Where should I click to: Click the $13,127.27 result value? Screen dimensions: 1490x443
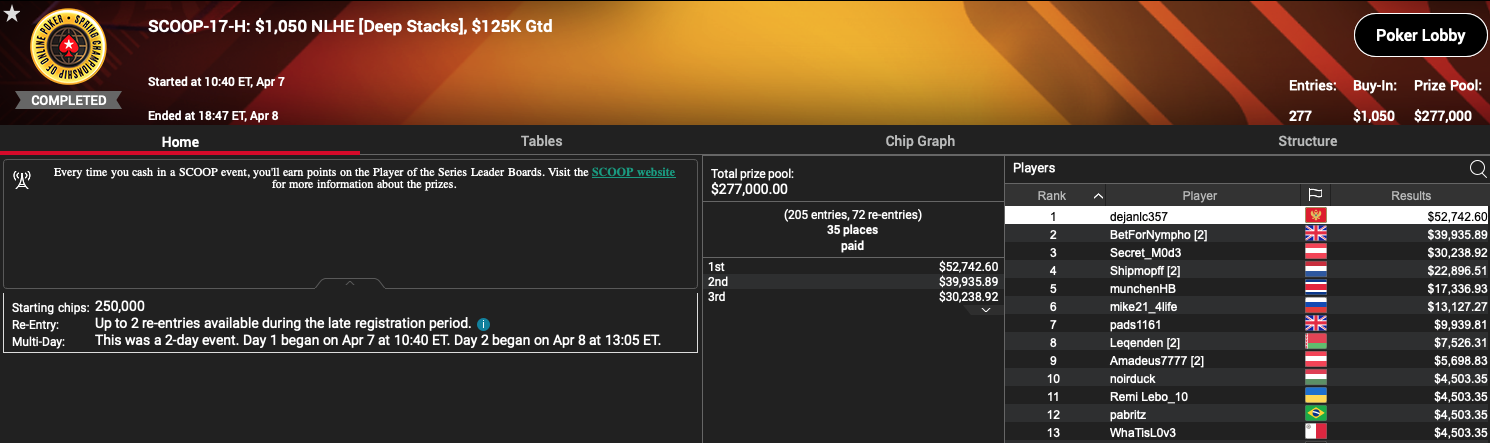pos(1456,306)
